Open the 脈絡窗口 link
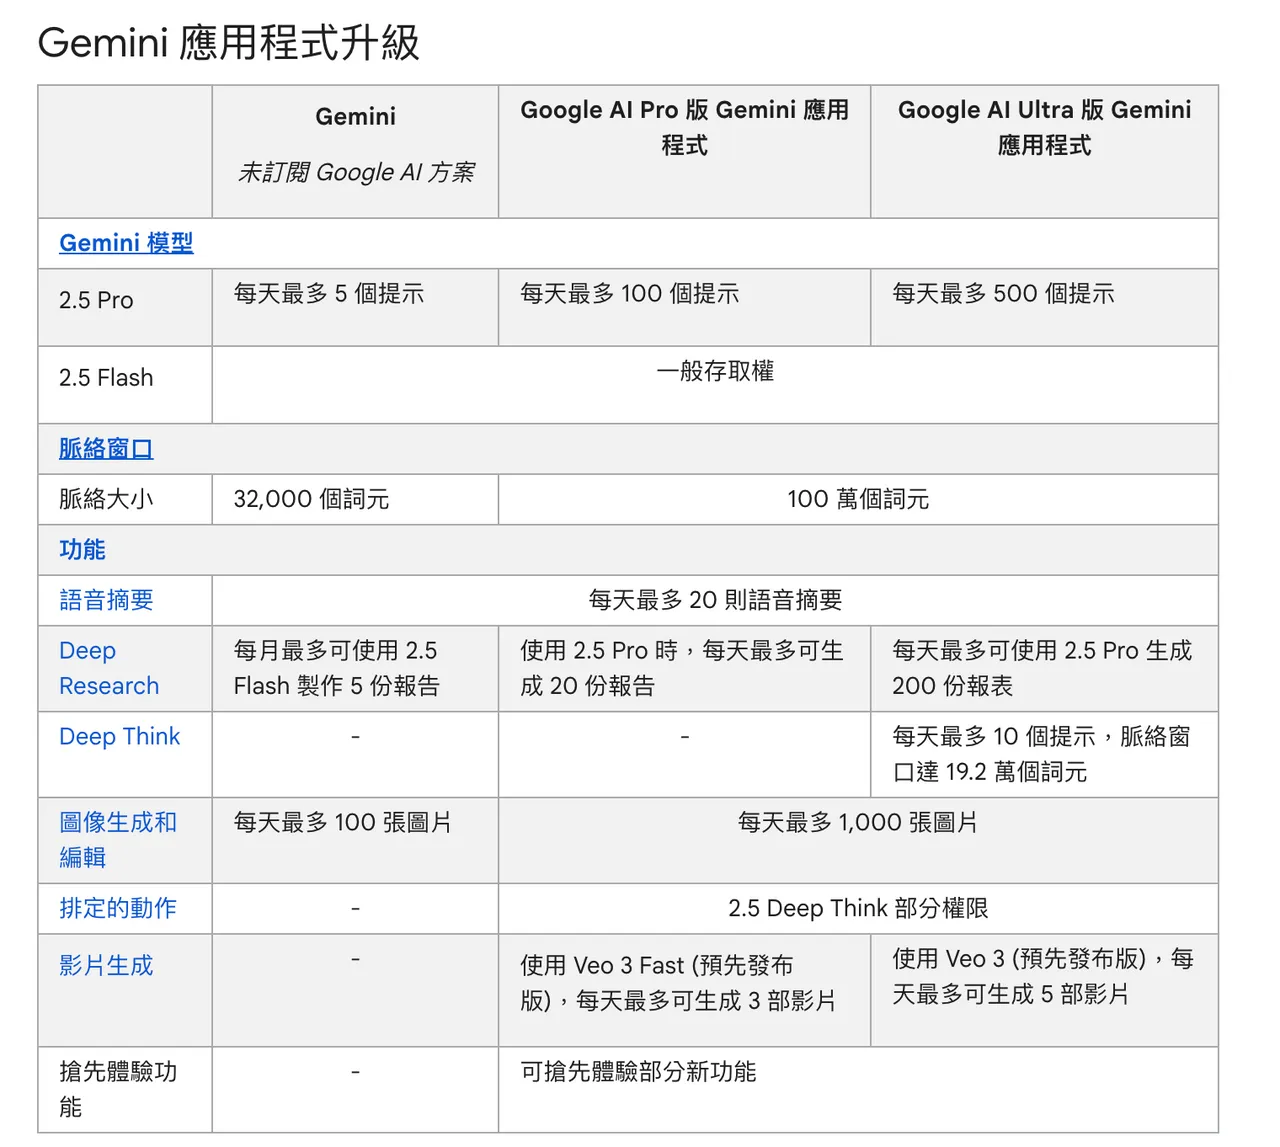 [x=106, y=449]
